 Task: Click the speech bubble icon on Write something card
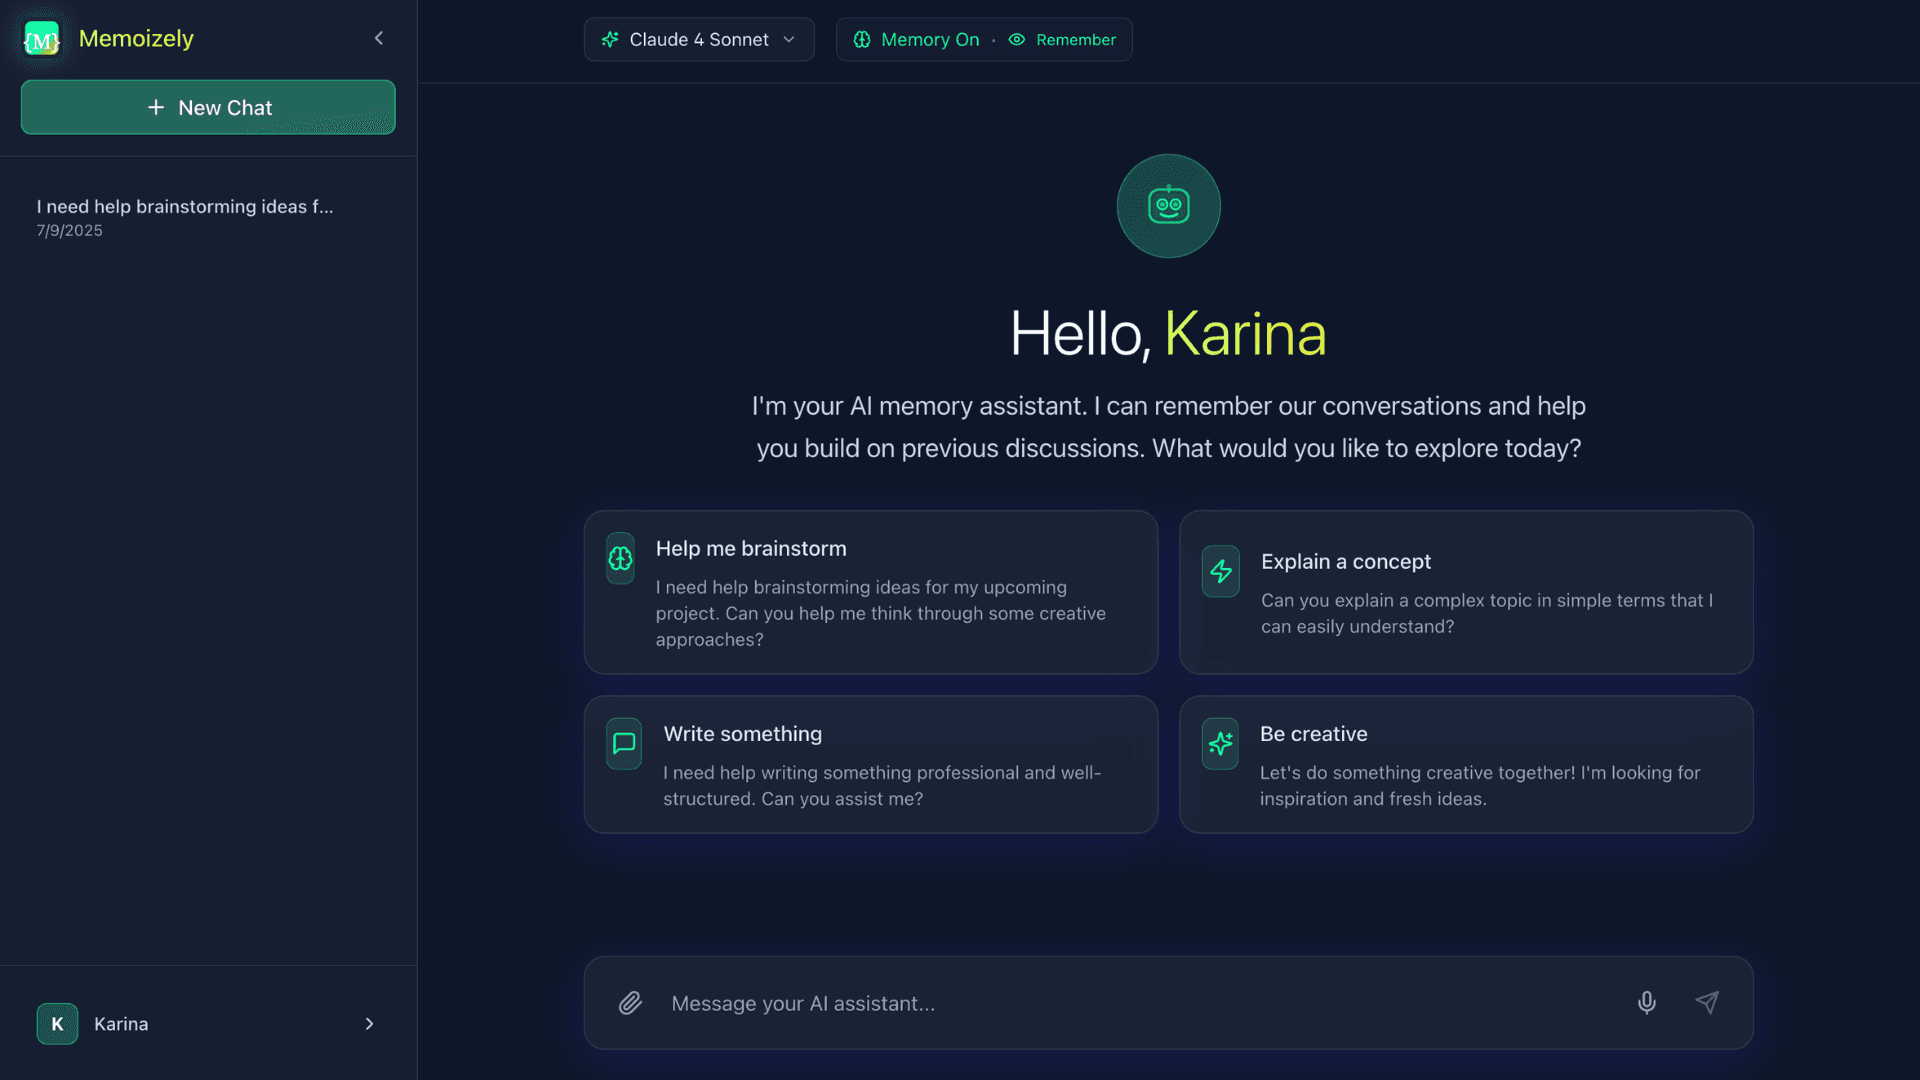click(x=623, y=743)
